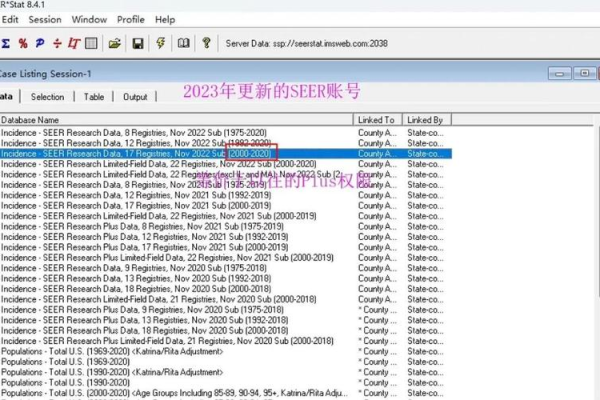Select Populations Total U.S. (1990-2020) Katrina/Rita Adjustment row

point(226,372)
